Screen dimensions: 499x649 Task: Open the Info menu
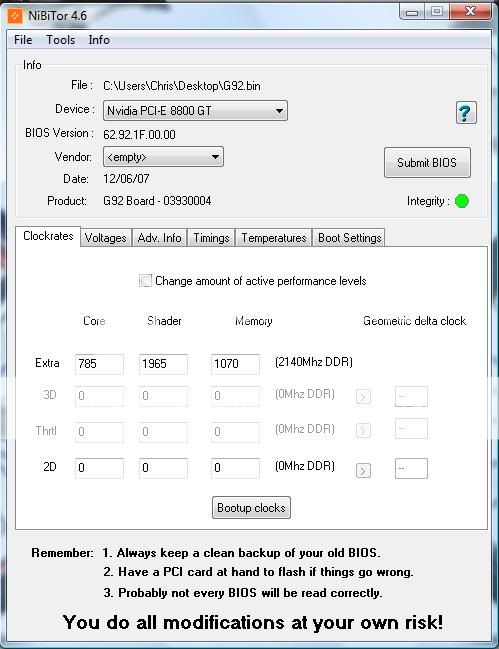pyautogui.click(x=99, y=40)
